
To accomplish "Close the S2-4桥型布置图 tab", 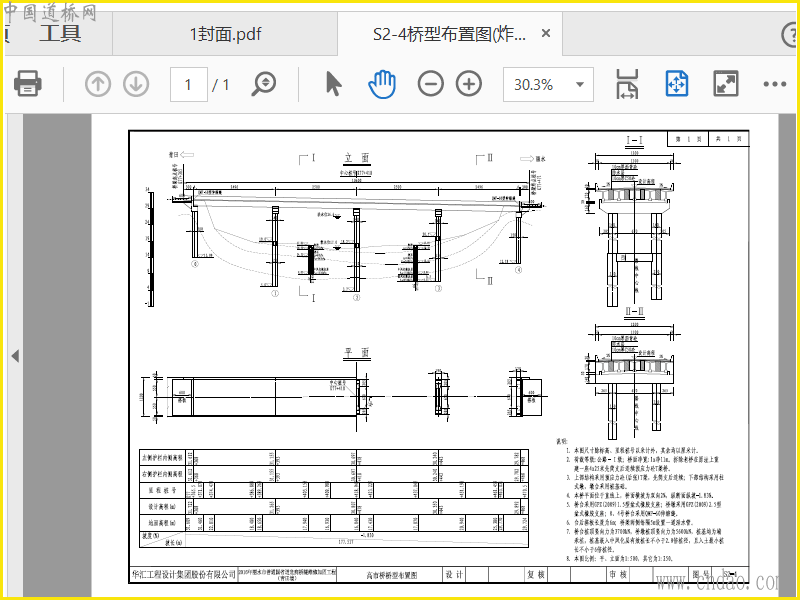I will pos(545,34).
